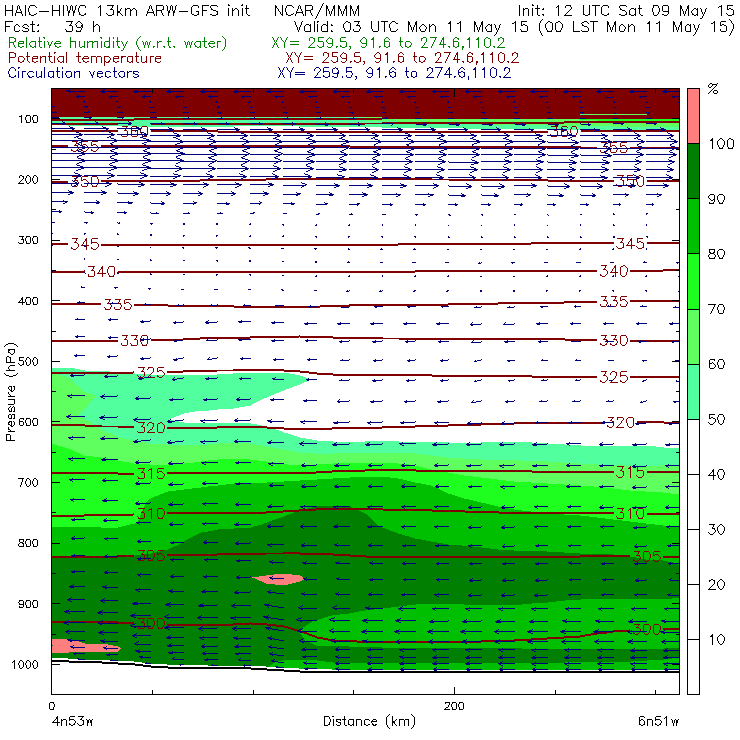Viewport: 740px width, 740px height.
Task: Click the right-side 340 contour label
Action: click(x=614, y=271)
